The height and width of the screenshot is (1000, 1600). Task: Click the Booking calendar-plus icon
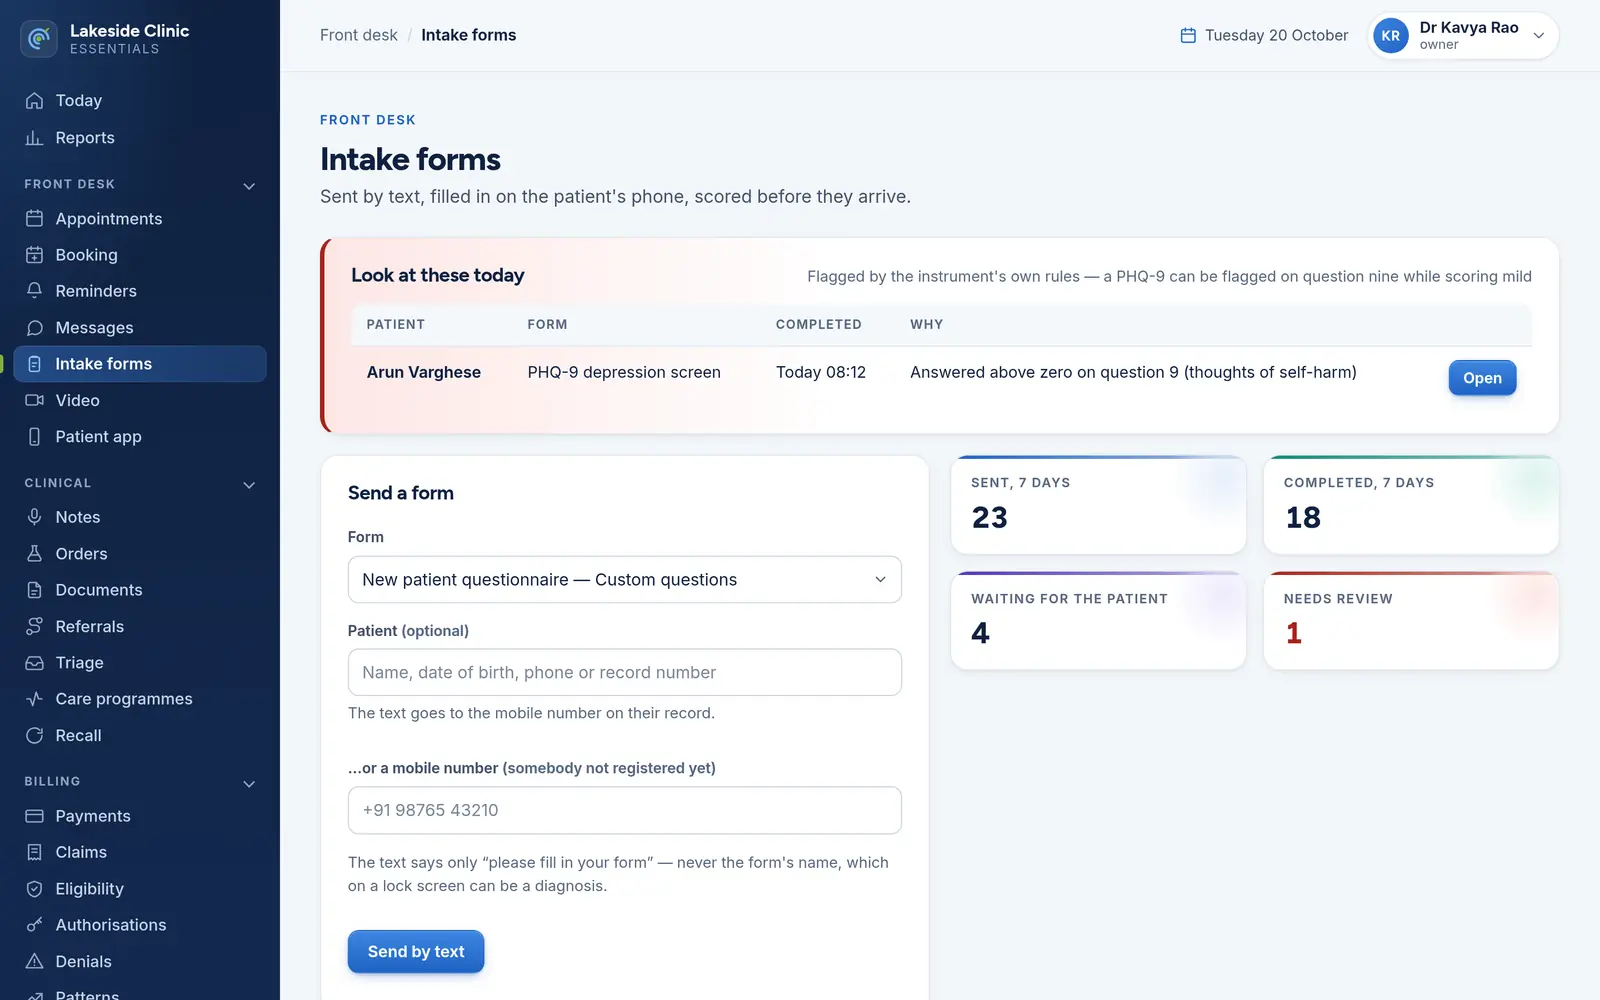[x=34, y=255]
